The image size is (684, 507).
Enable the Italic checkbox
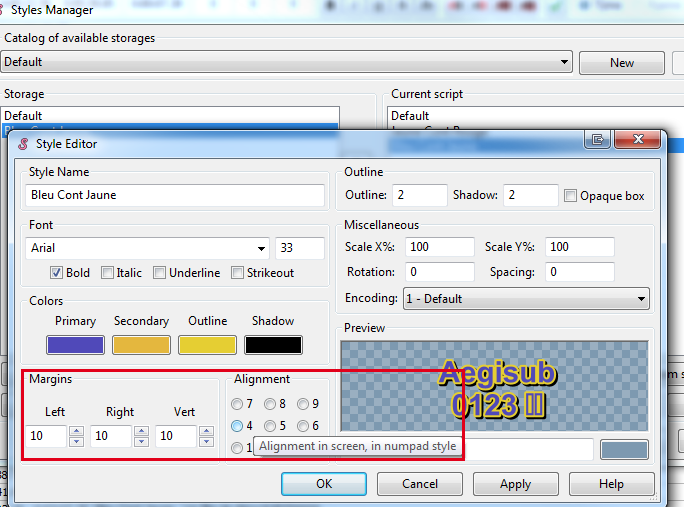(x=107, y=273)
